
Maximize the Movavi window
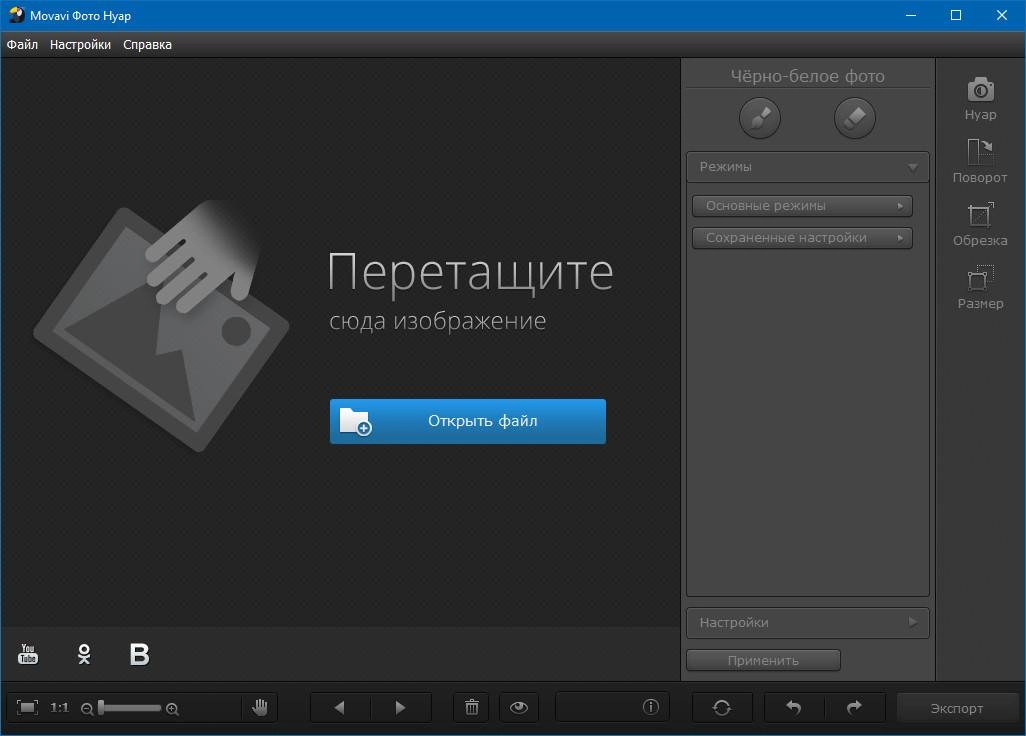pos(956,15)
